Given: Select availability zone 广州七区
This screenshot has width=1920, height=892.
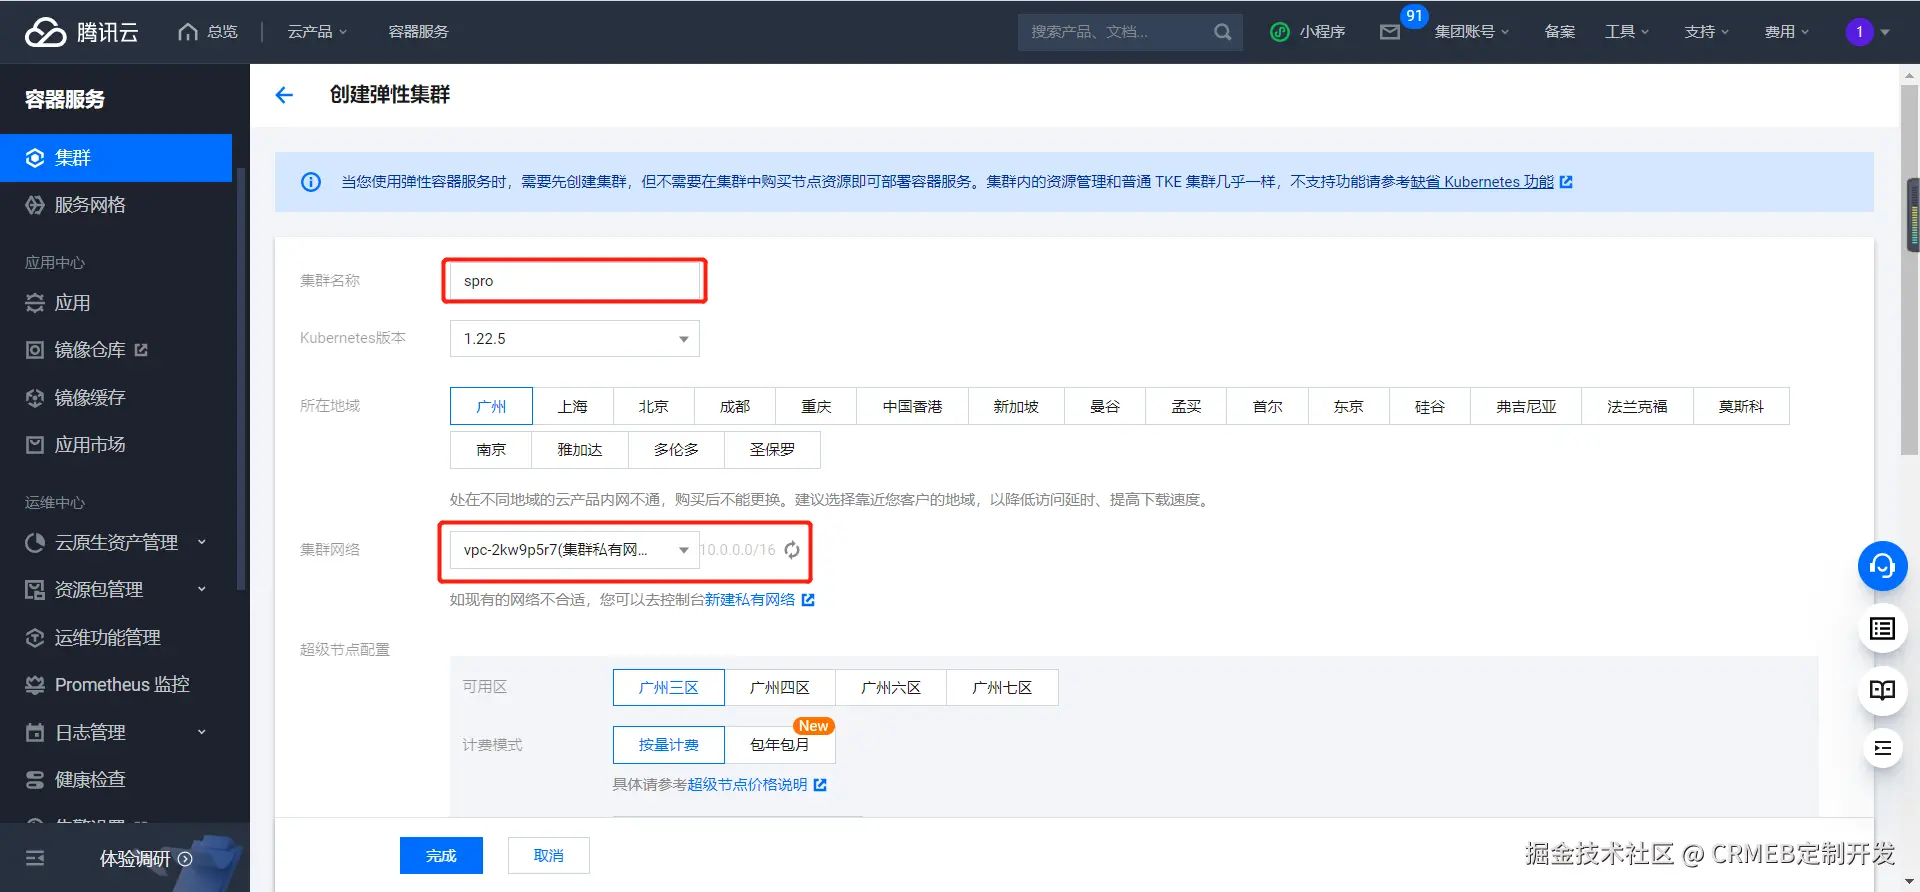Looking at the screenshot, I should pos(1002,688).
